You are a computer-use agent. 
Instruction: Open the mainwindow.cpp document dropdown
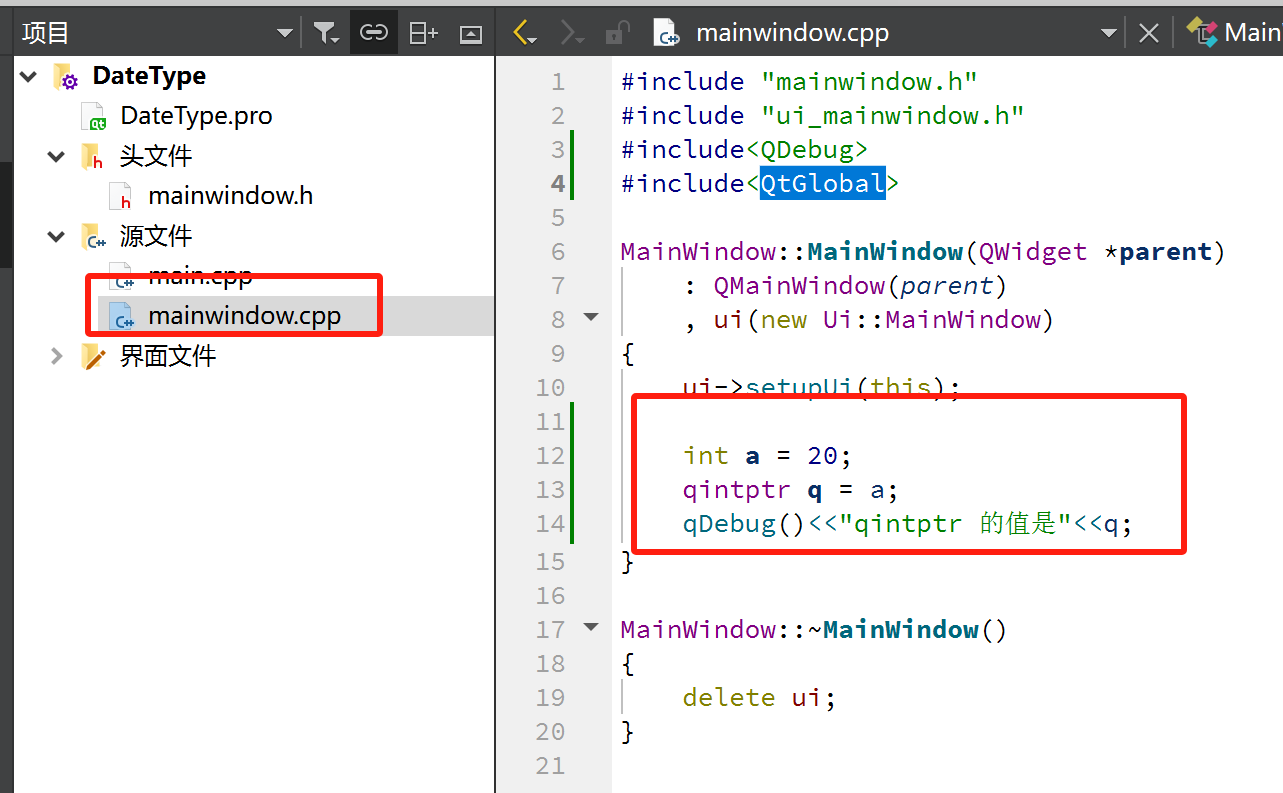tap(1108, 33)
